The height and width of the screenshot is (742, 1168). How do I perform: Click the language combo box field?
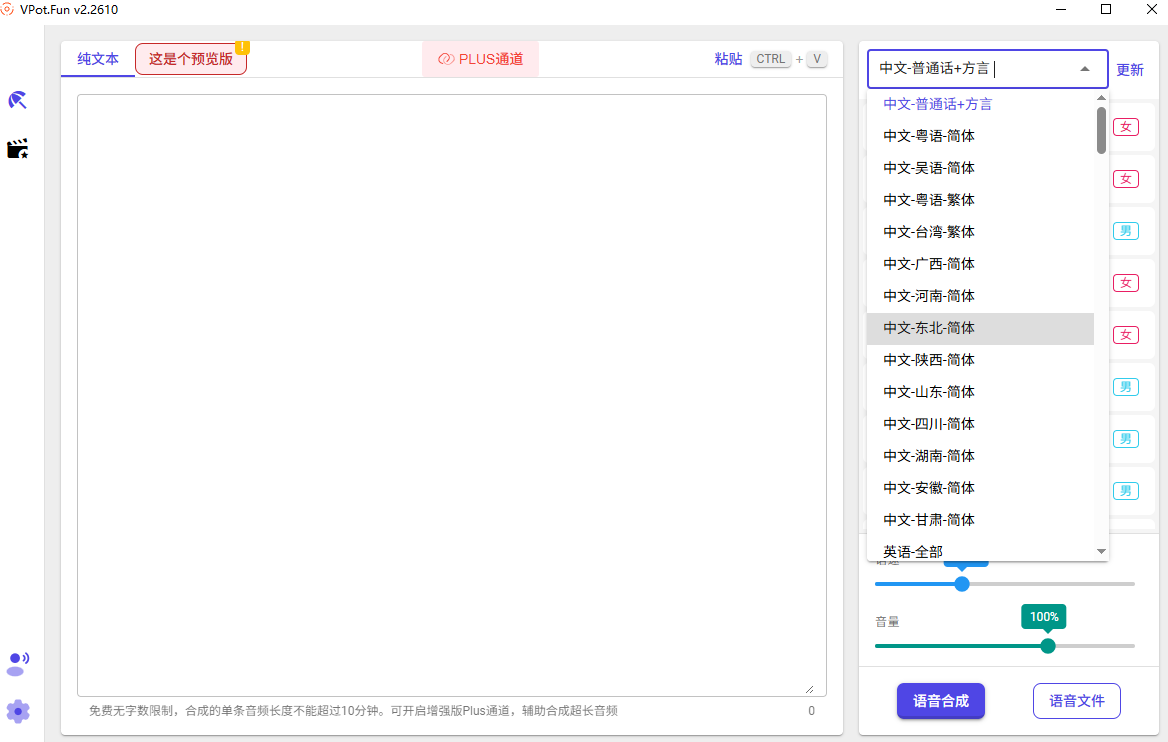click(x=988, y=69)
